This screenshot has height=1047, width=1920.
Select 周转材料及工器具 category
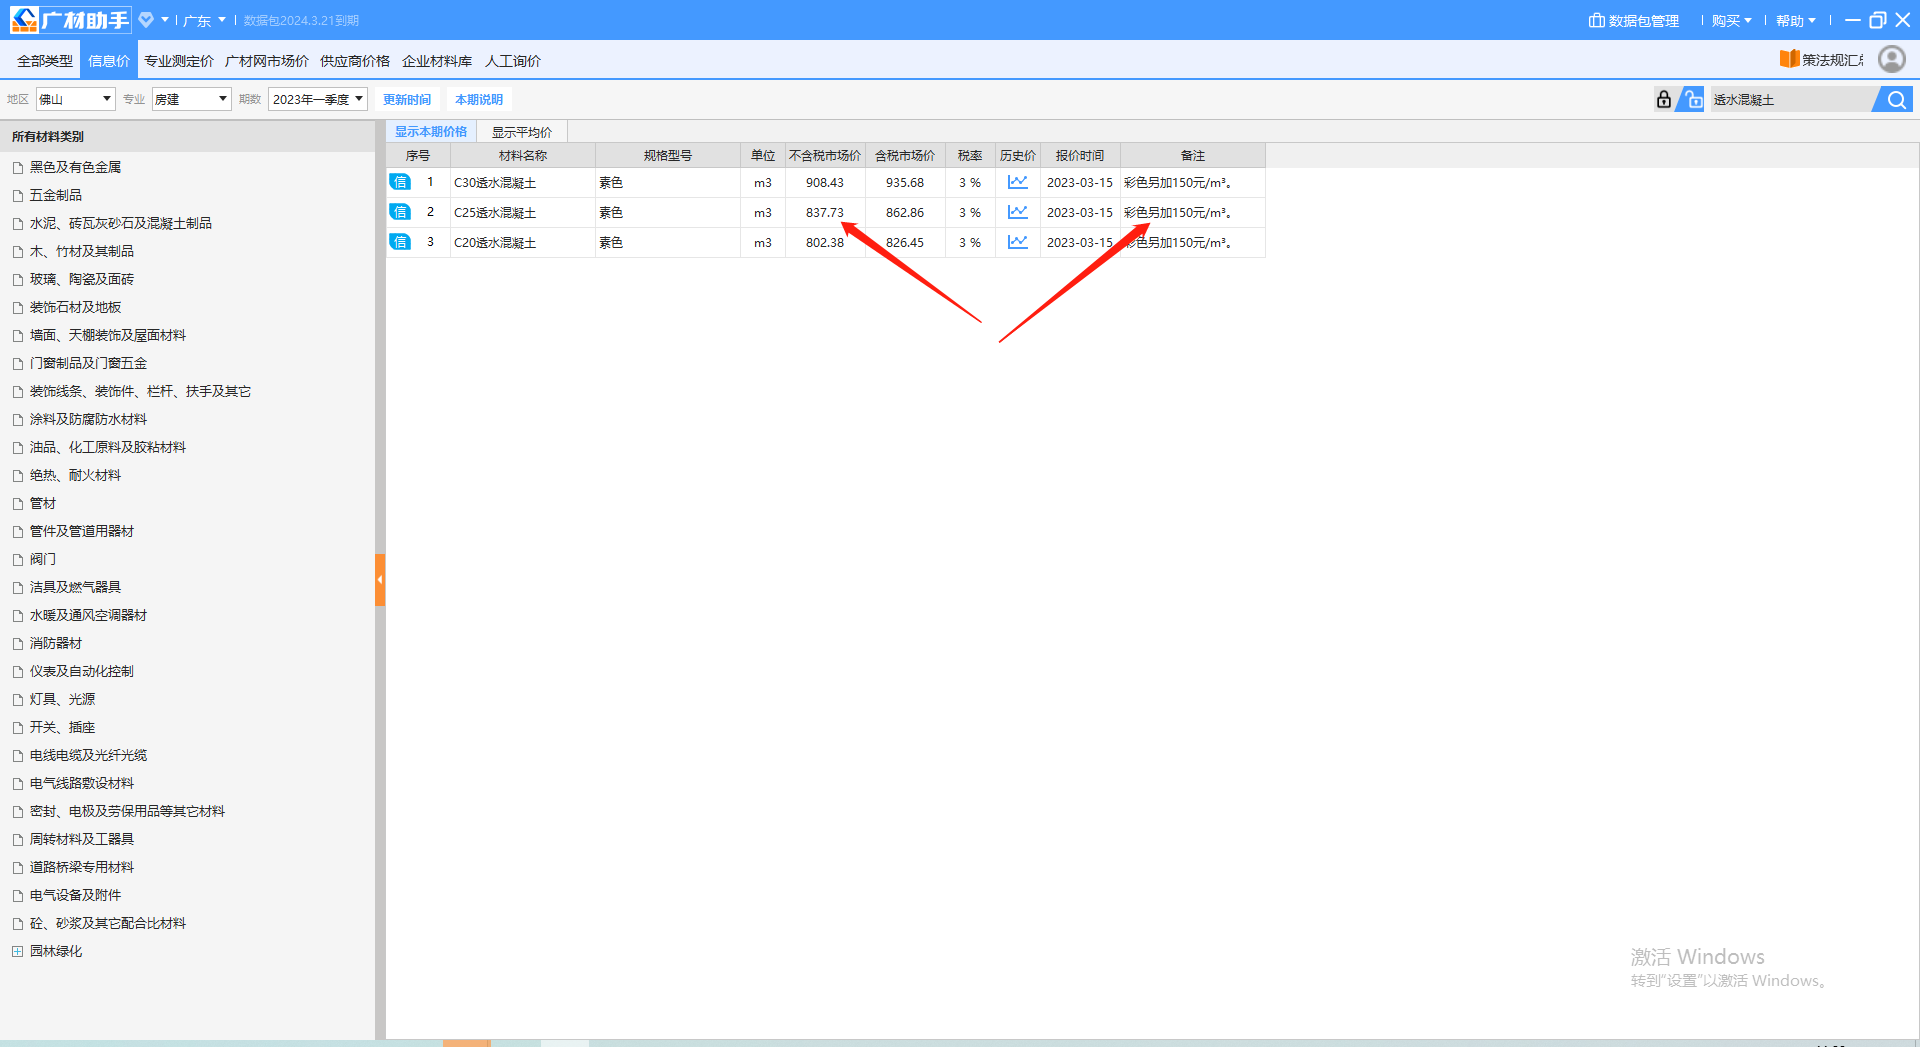pos(82,839)
